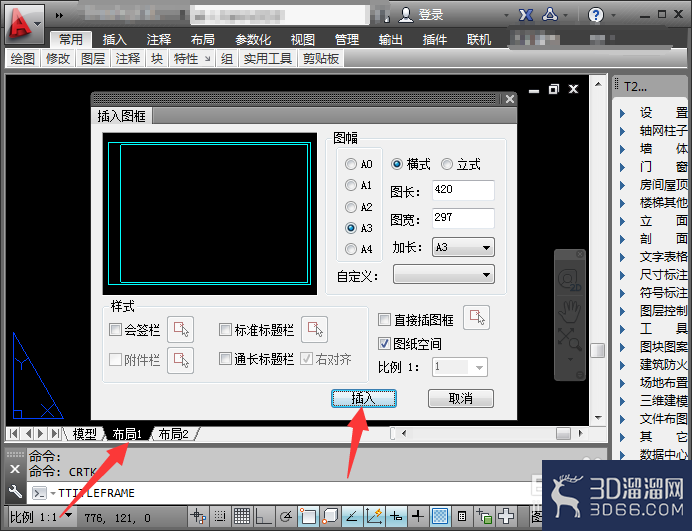Click the login user icon
The width and height of the screenshot is (692, 531).
pos(405,15)
